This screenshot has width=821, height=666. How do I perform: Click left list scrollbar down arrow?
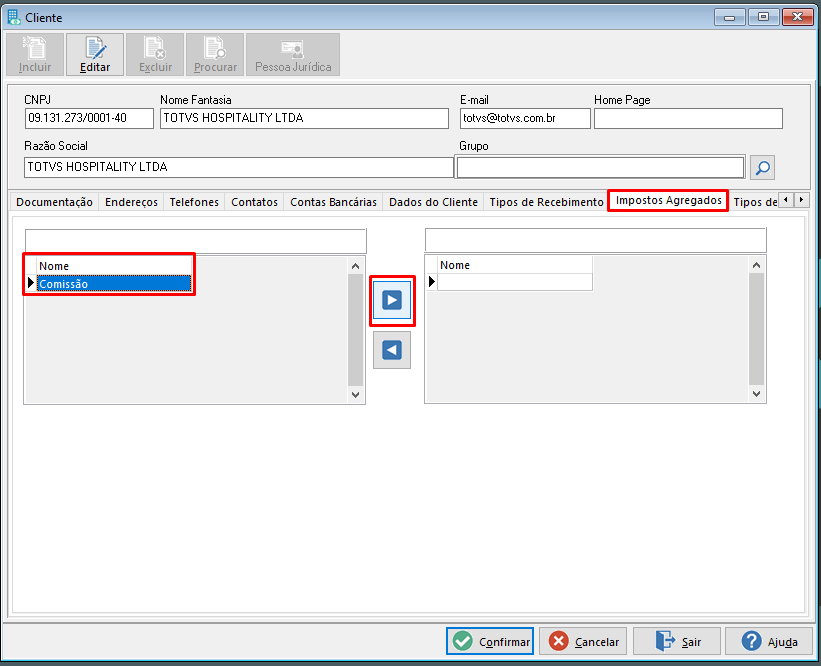point(356,395)
